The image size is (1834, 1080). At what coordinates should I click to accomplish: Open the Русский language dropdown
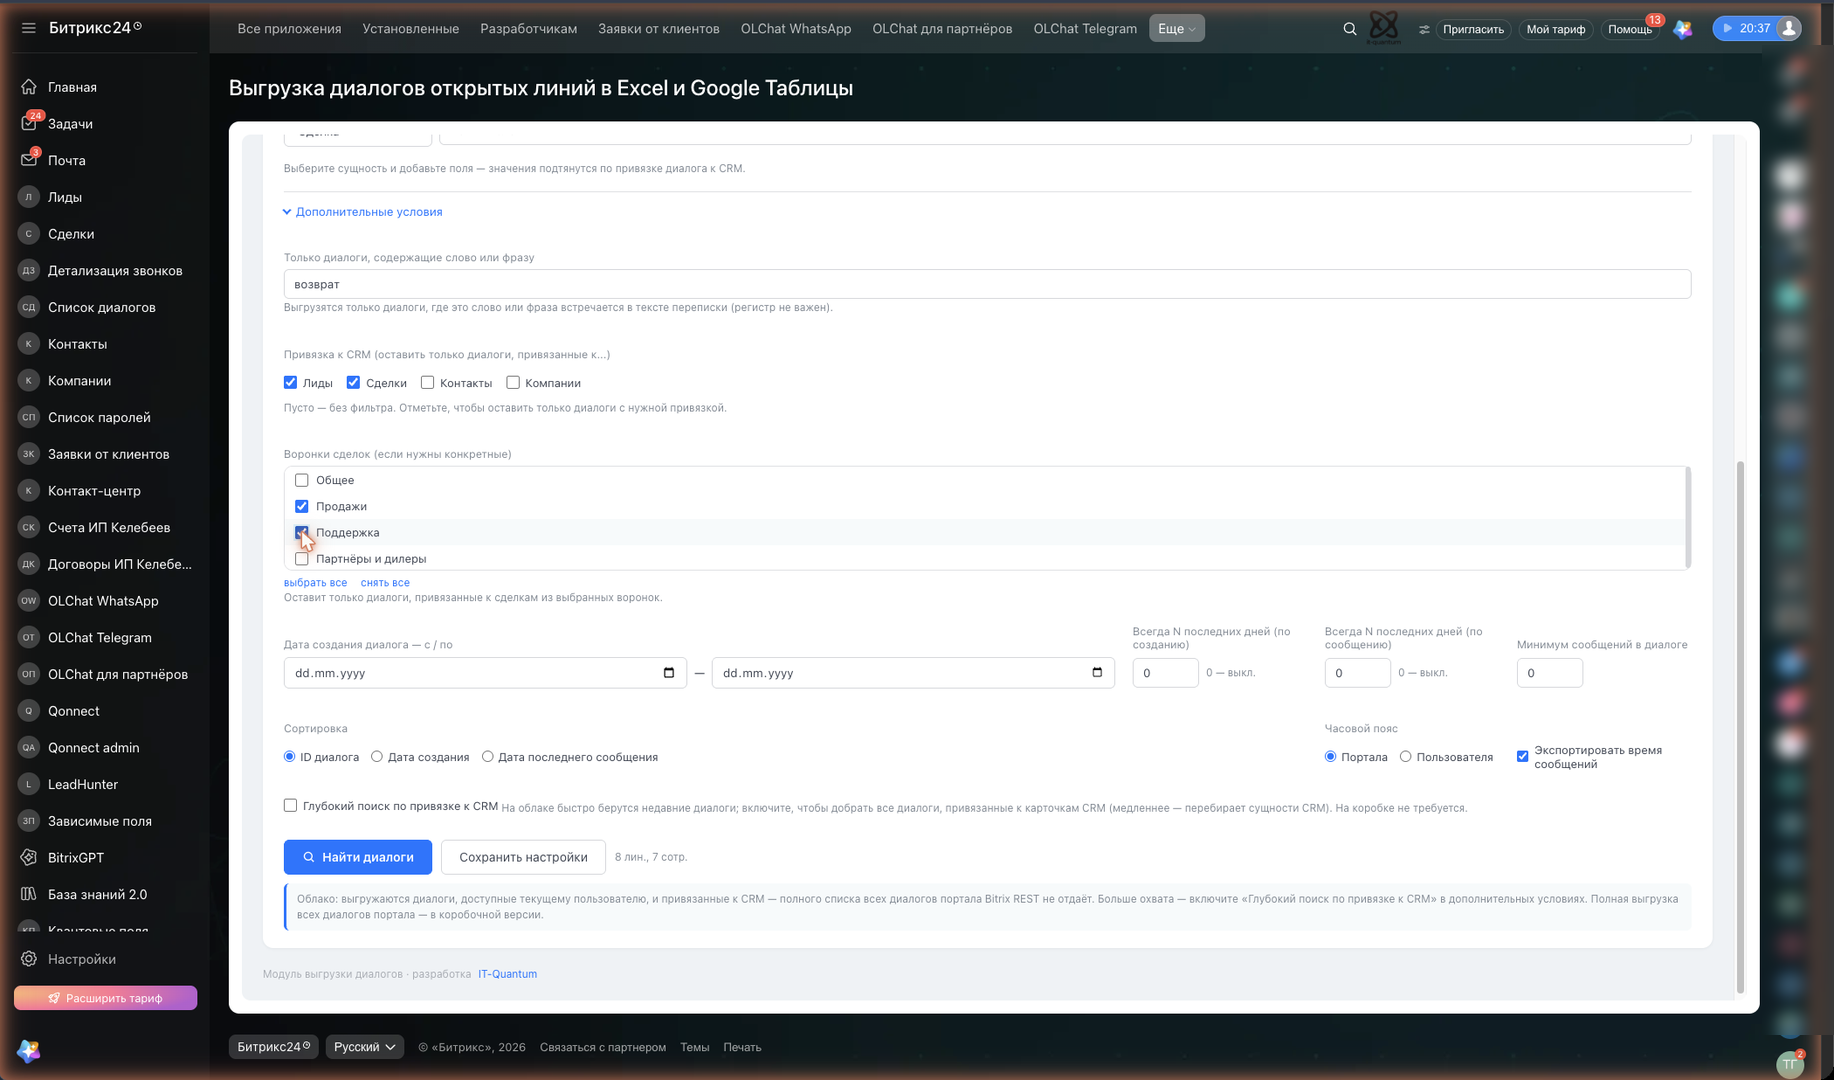coord(364,1047)
